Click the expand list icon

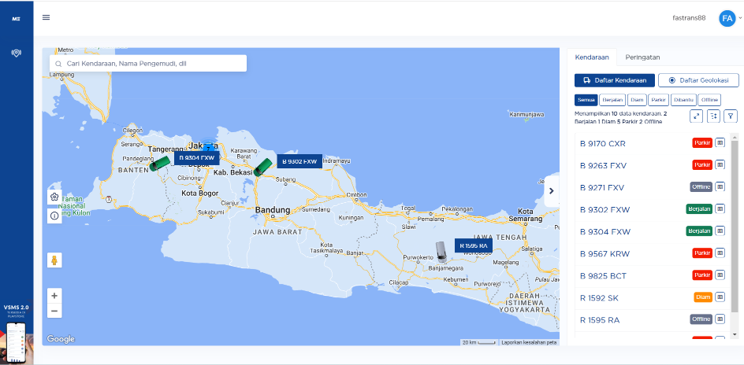pyautogui.click(x=696, y=116)
